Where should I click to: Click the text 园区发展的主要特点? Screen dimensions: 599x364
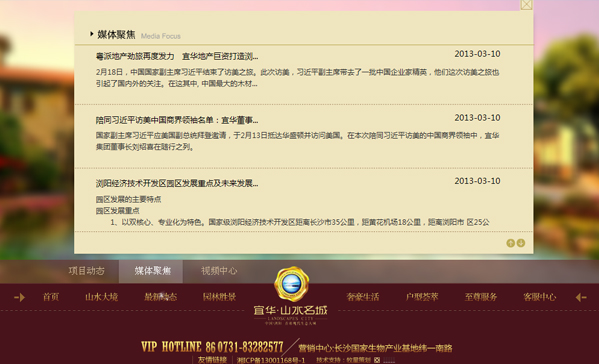[128, 199]
